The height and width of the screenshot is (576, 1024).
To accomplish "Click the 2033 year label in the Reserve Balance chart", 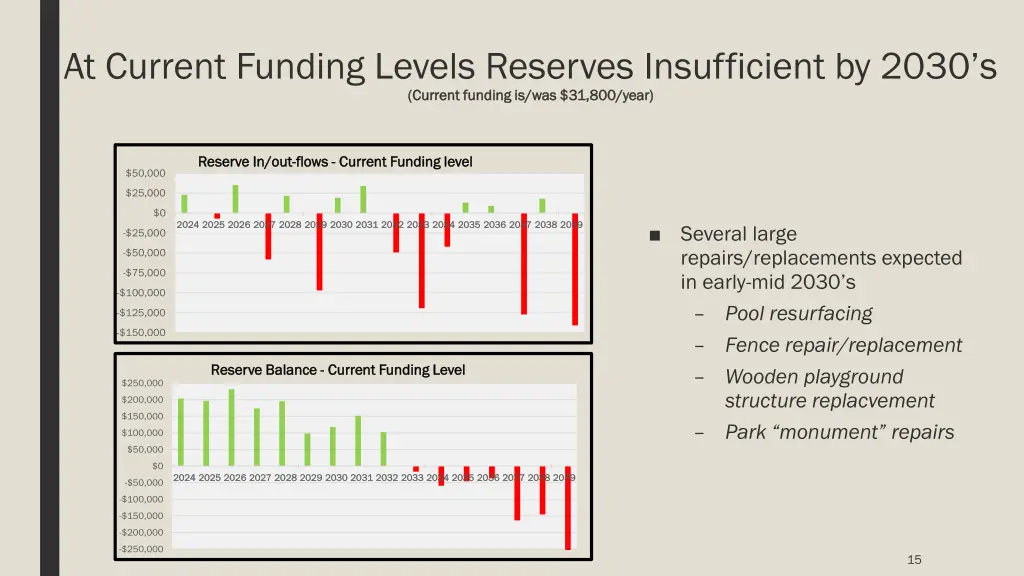I will click(x=412, y=477).
